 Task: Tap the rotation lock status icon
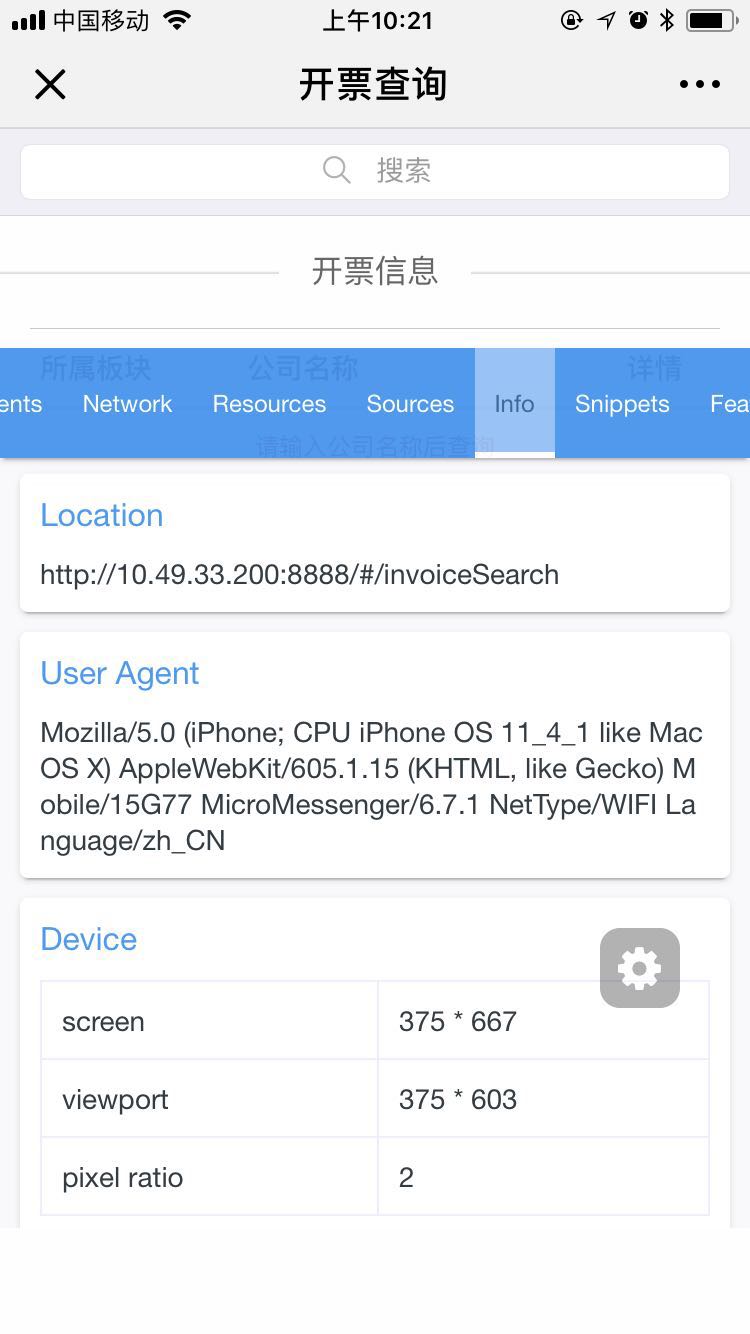tap(572, 20)
